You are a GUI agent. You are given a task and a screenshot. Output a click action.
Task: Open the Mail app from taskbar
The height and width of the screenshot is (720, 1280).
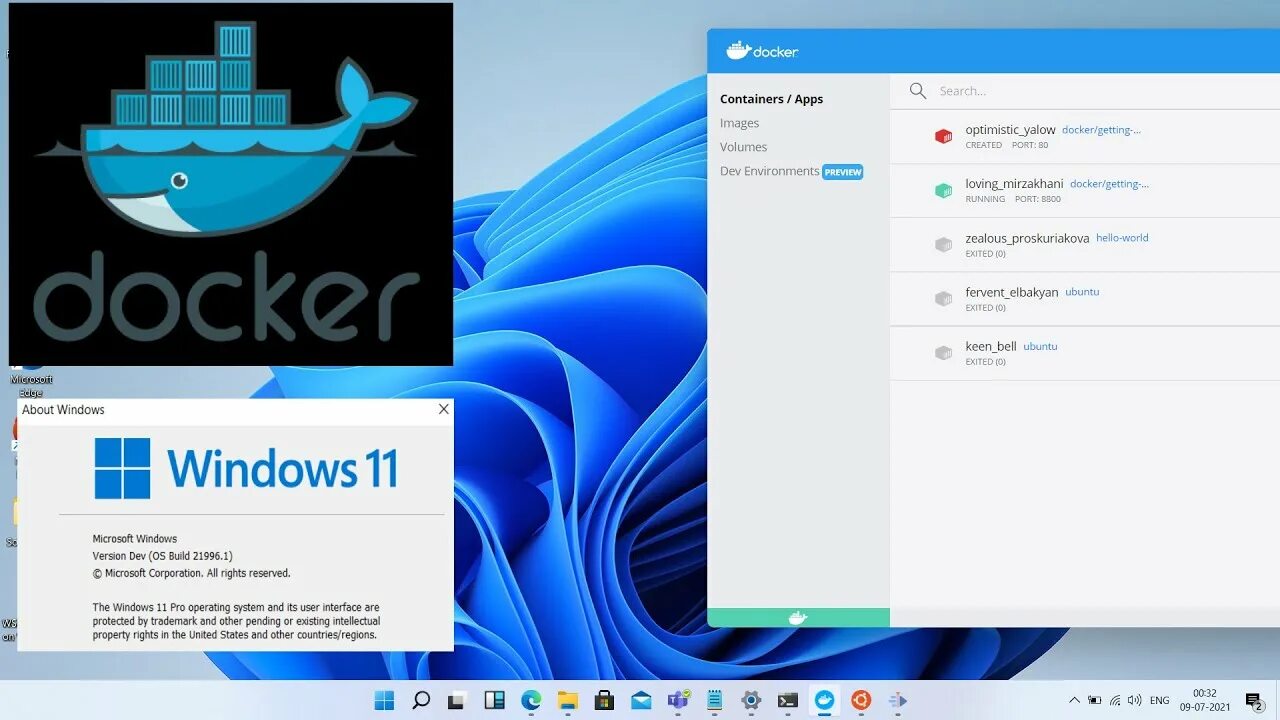tap(641, 700)
